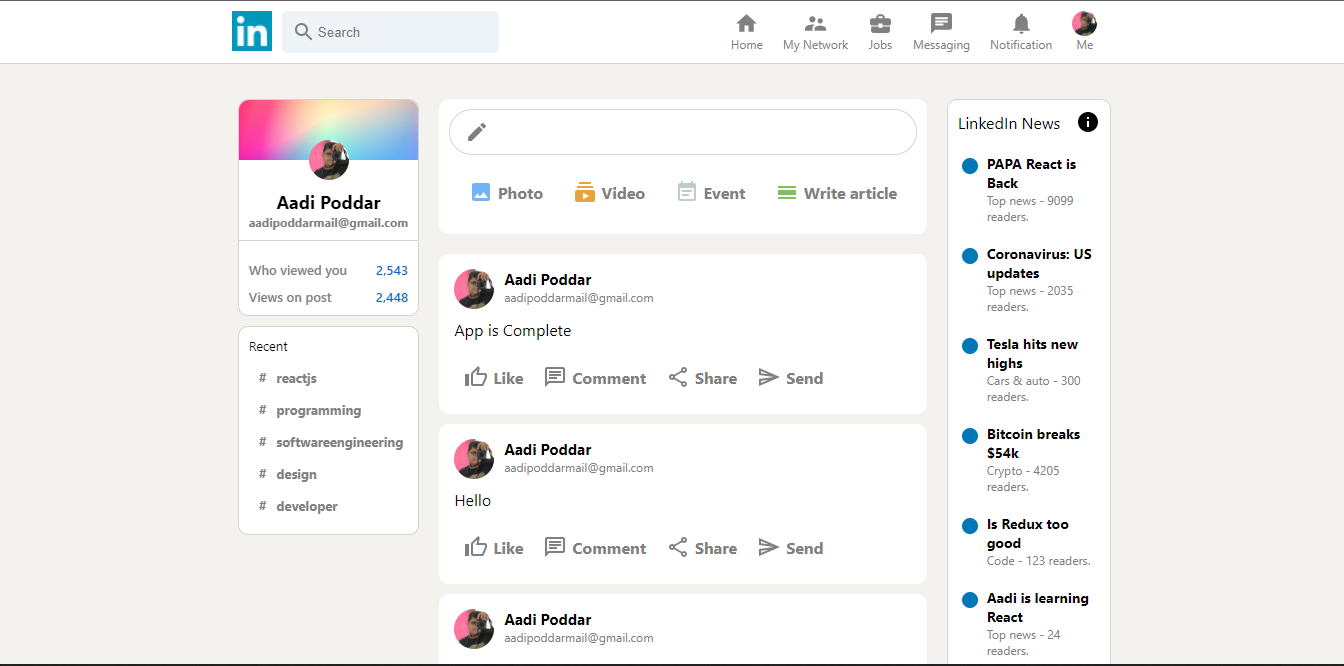Image resolution: width=1344 pixels, height=666 pixels.
Task: Click the 2,448 post views count
Action: click(392, 297)
